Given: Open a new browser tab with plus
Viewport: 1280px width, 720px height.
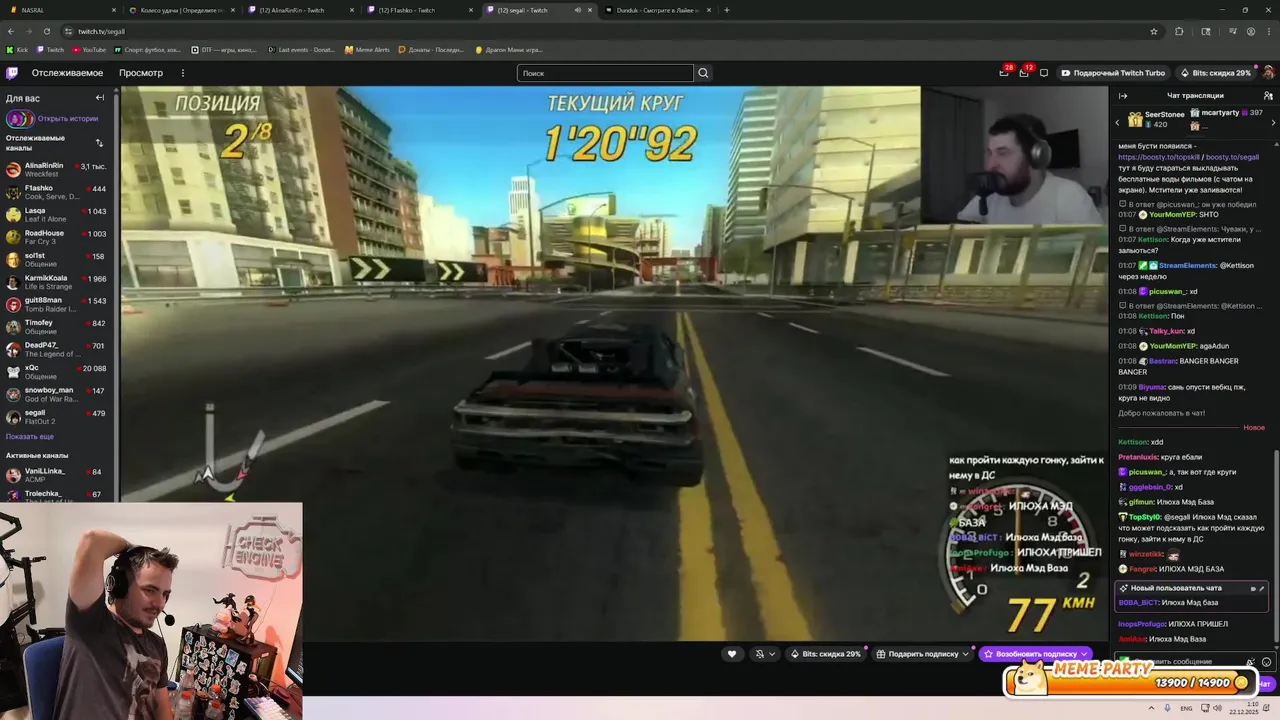Looking at the screenshot, I should (x=726, y=10).
